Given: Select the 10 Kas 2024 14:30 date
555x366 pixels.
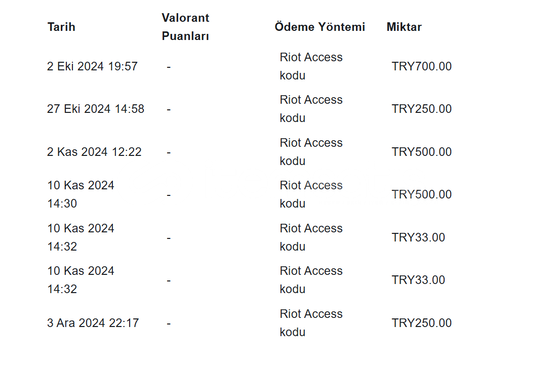Looking at the screenshot, I should pyautogui.click(x=81, y=194).
